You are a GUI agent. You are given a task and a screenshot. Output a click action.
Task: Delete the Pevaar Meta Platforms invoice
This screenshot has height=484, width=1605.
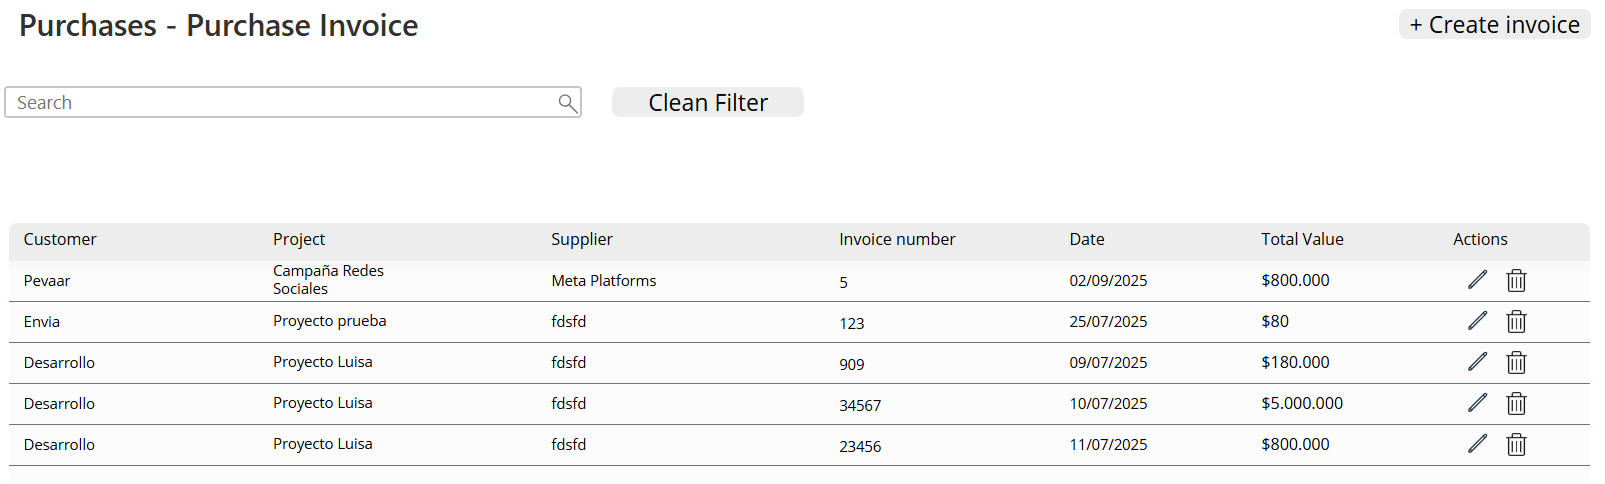pyautogui.click(x=1516, y=281)
